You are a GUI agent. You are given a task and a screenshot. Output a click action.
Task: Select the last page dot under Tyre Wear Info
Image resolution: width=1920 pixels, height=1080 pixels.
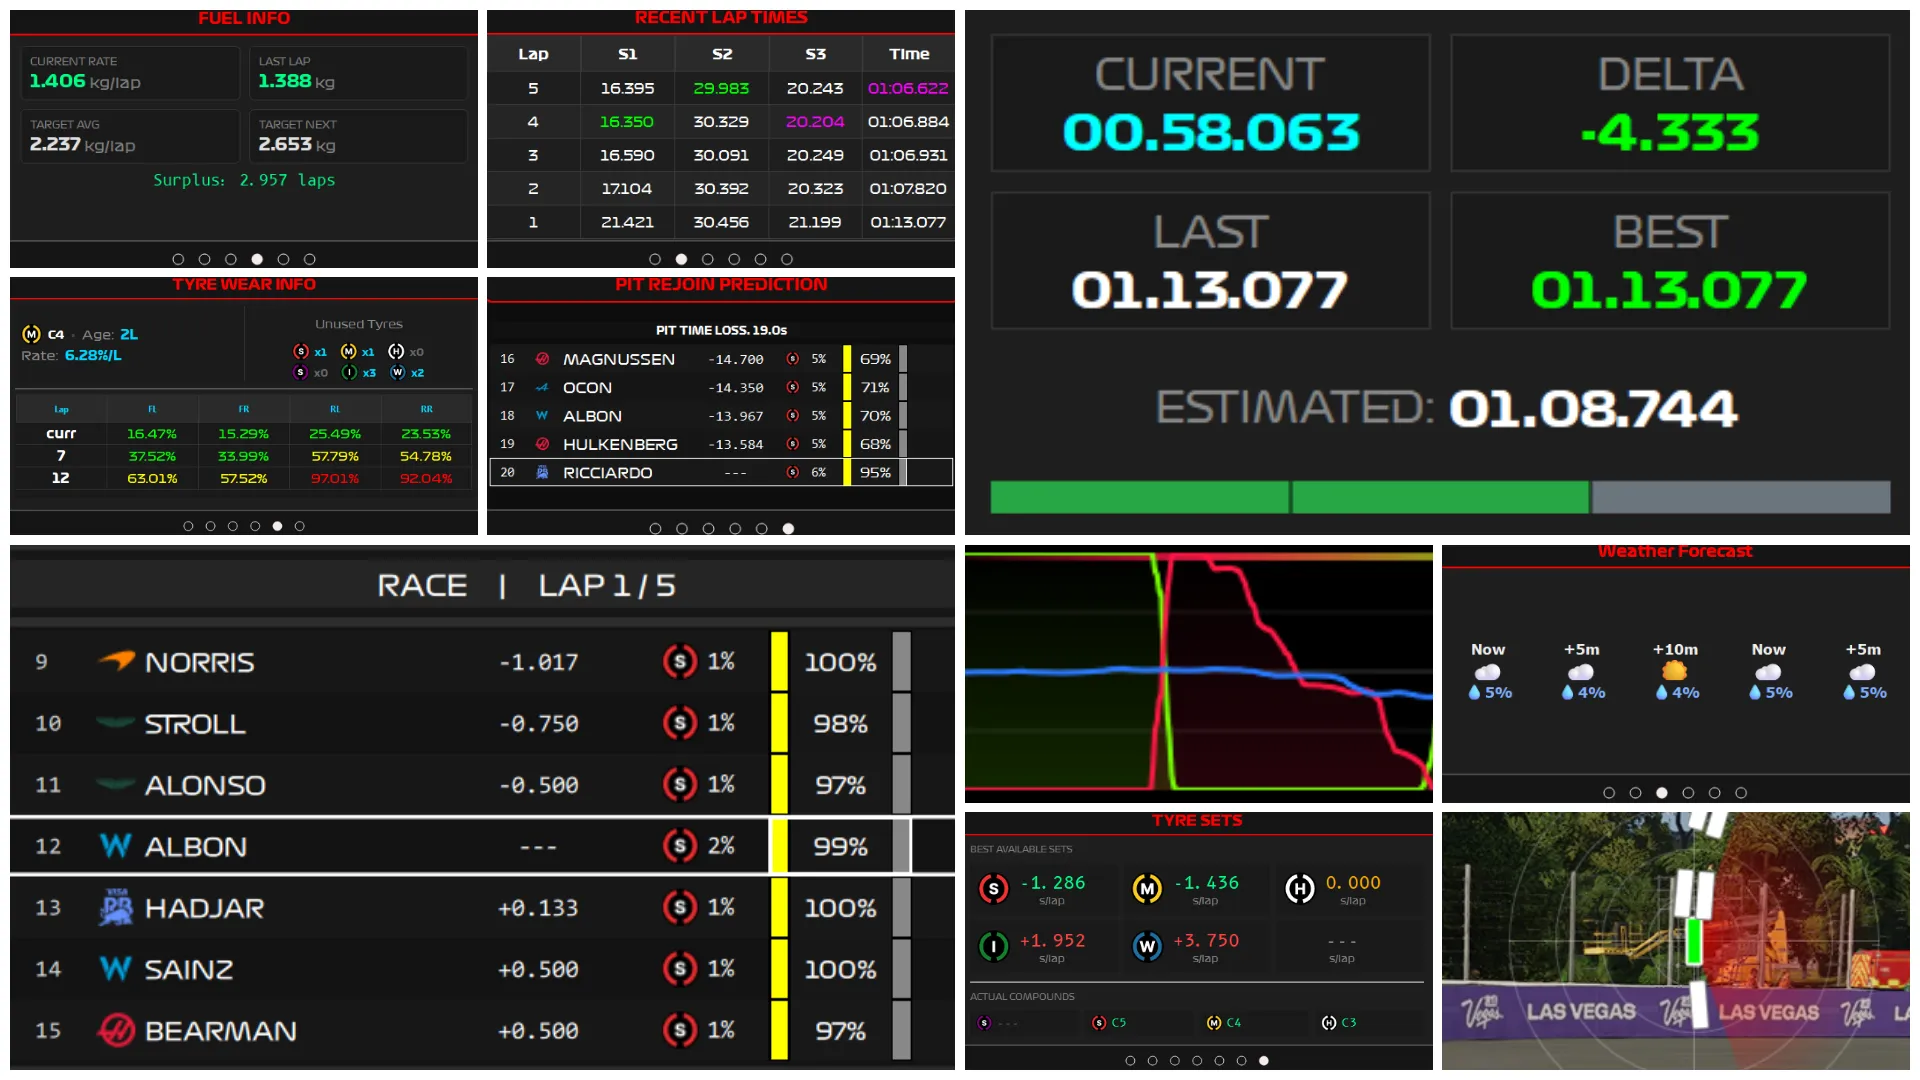pyautogui.click(x=300, y=526)
